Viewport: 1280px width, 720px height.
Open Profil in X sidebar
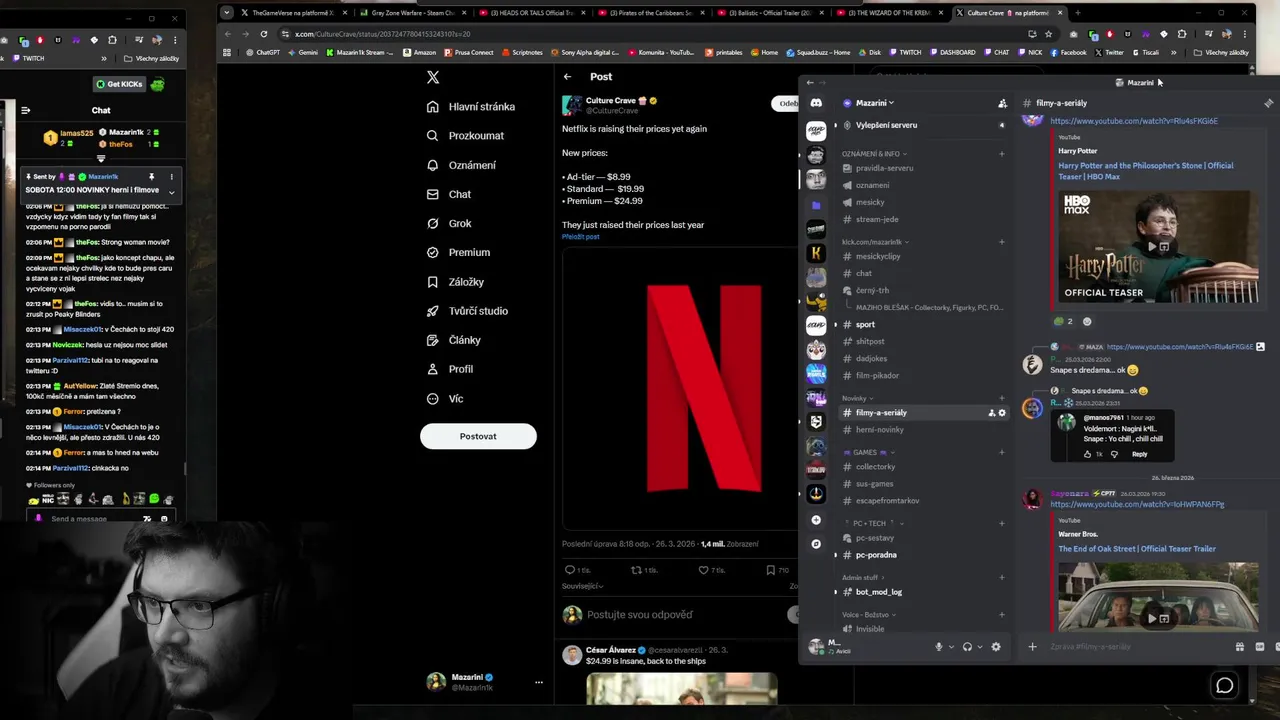pos(449,369)
